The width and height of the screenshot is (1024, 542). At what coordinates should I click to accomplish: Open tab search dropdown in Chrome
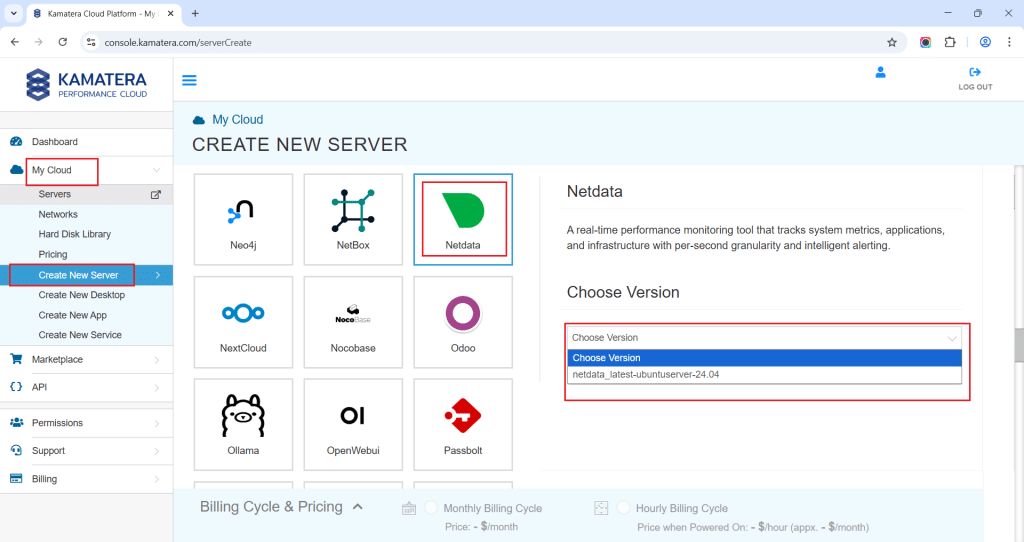coord(13,13)
